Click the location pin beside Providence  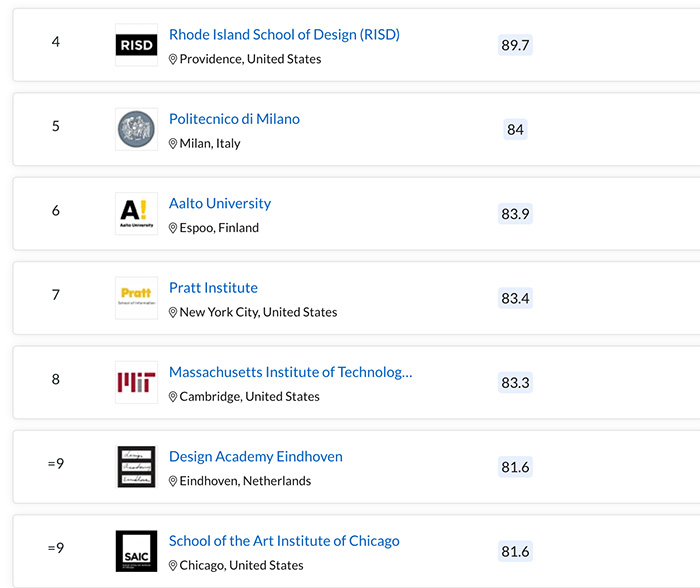coord(173,60)
